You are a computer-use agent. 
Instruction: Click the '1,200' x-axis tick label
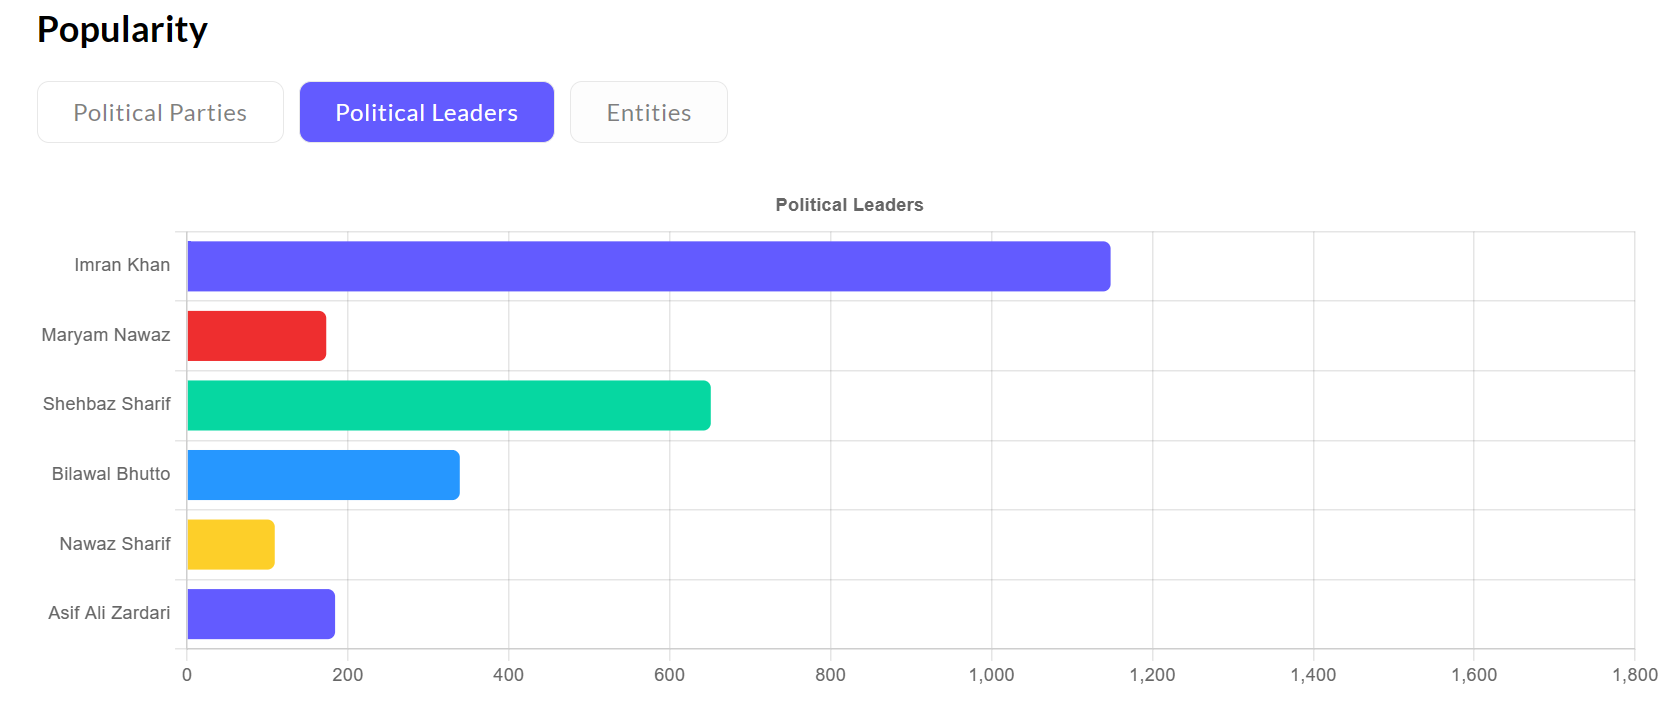pyautogui.click(x=1153, y=675)
